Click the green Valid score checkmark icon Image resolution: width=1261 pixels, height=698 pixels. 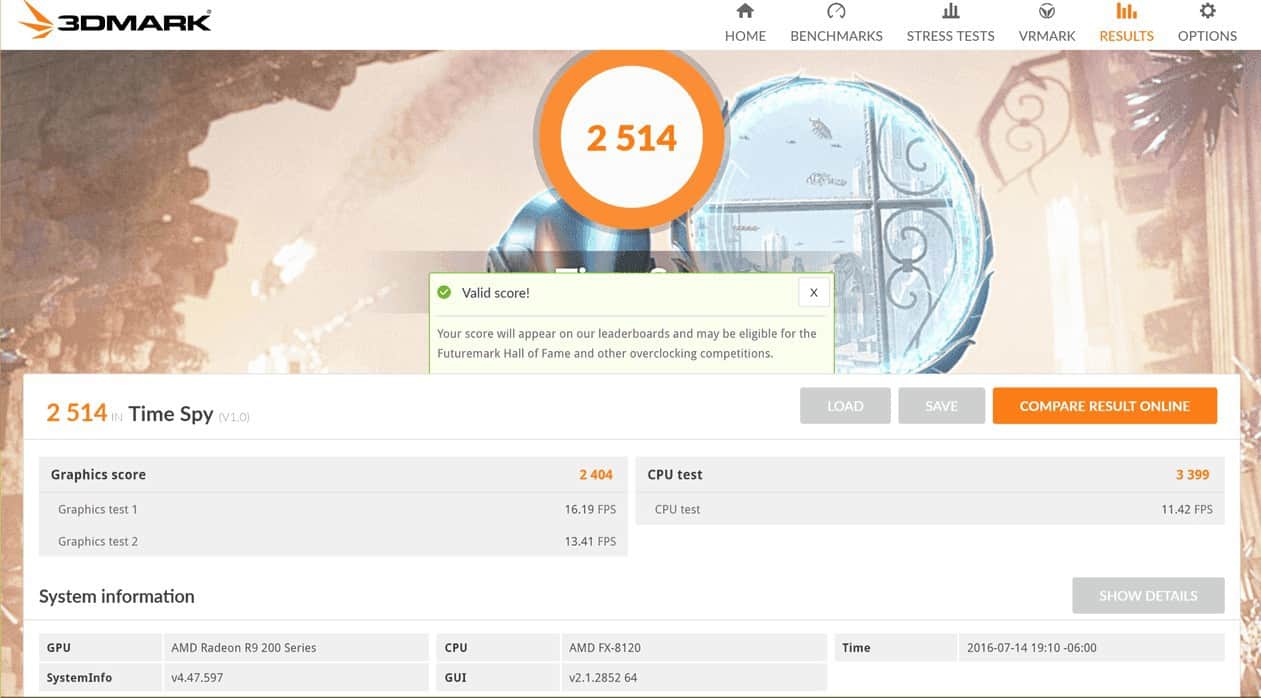[x=444, y=292]
